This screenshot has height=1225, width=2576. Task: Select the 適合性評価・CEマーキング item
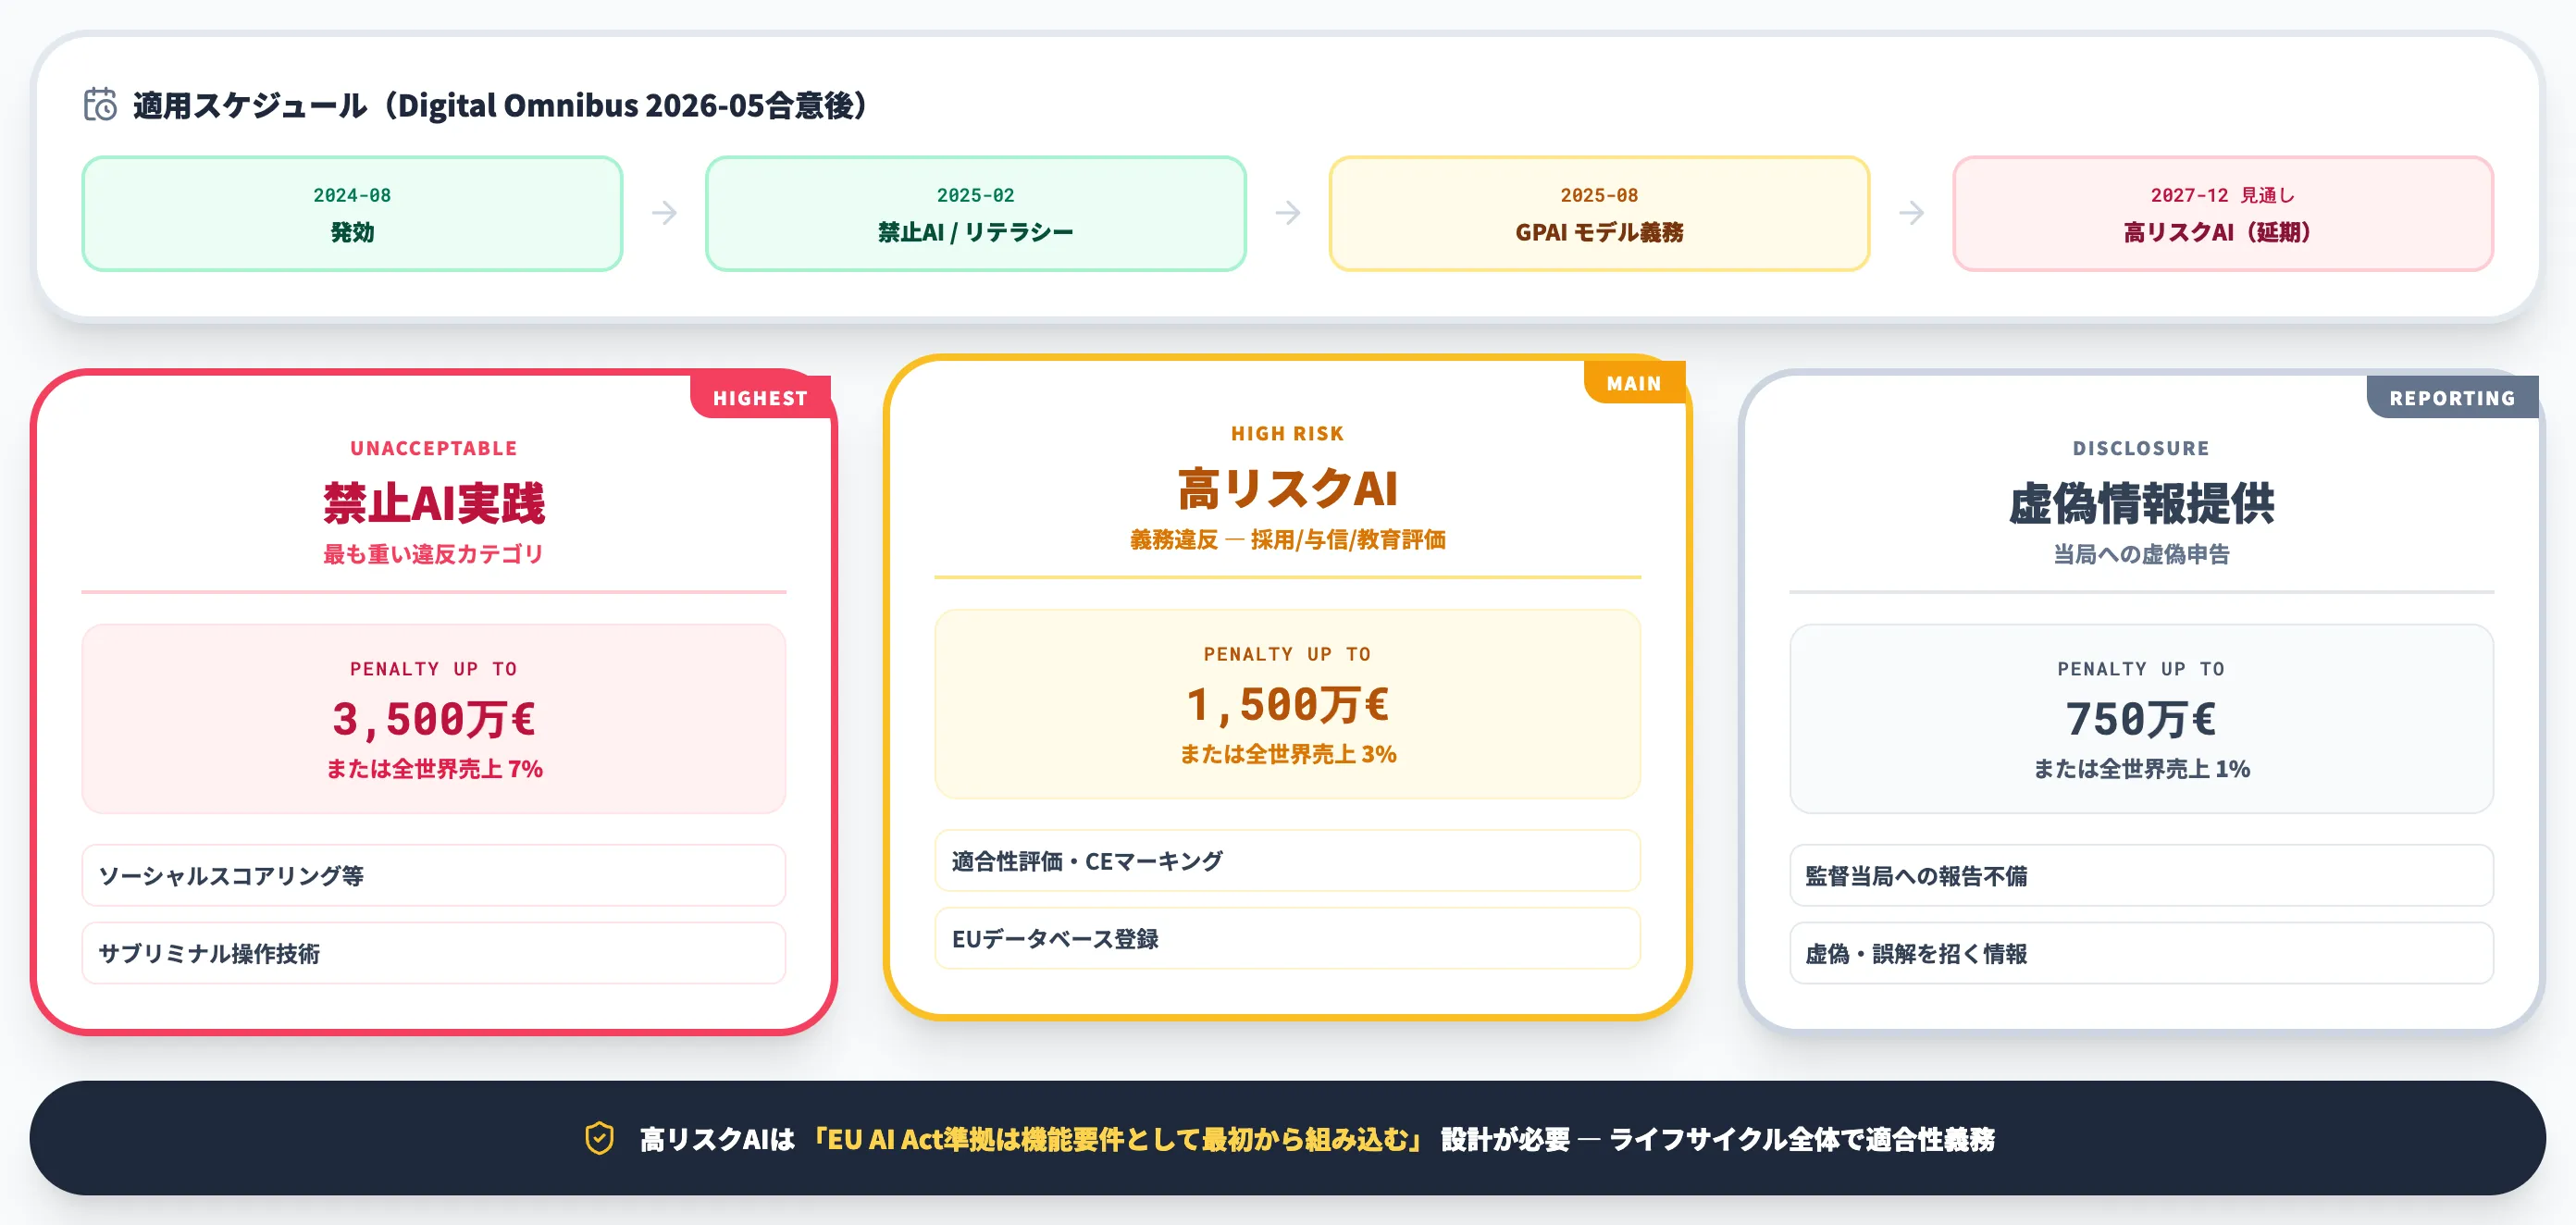[1287, 860]
